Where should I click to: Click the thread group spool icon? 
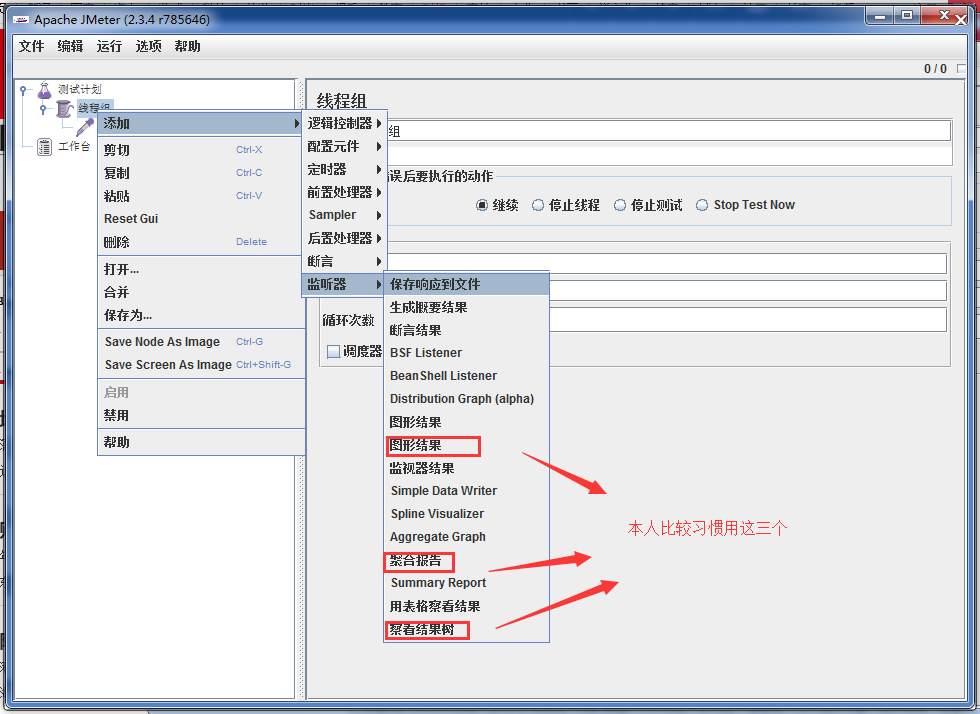pyautogui.click(x=64, y=109)
